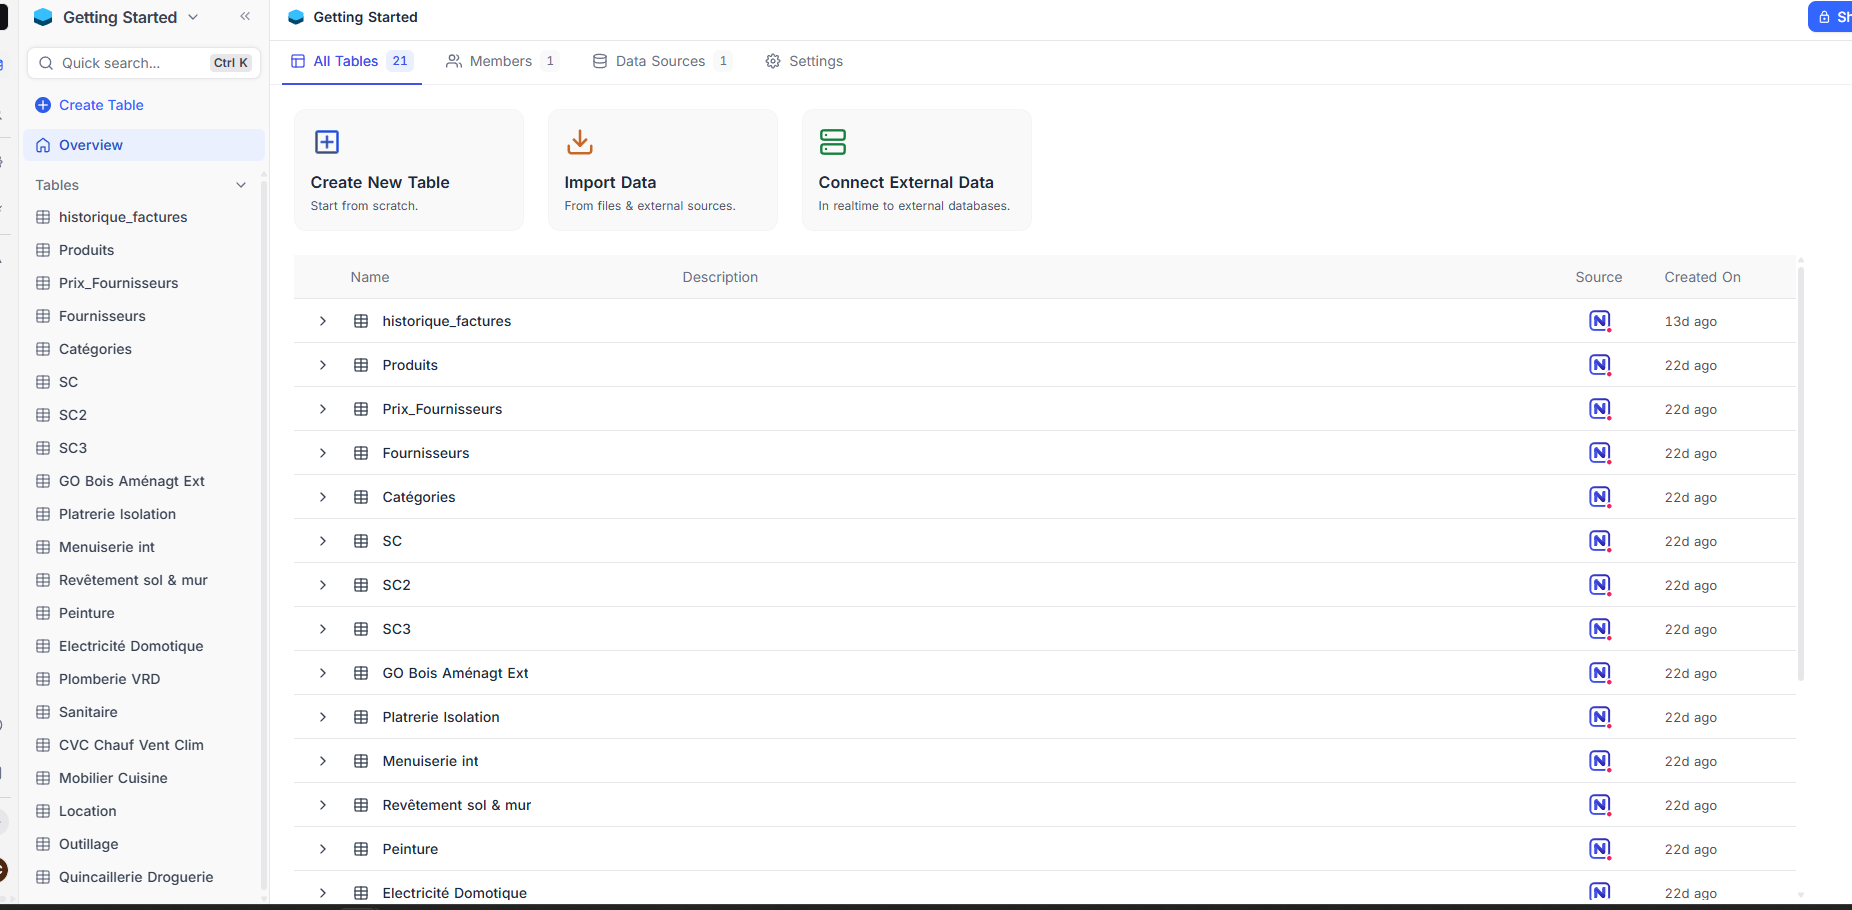Click the plus icon beside Create Table
Screen dimensions: 1852x910
pos(43,105)
